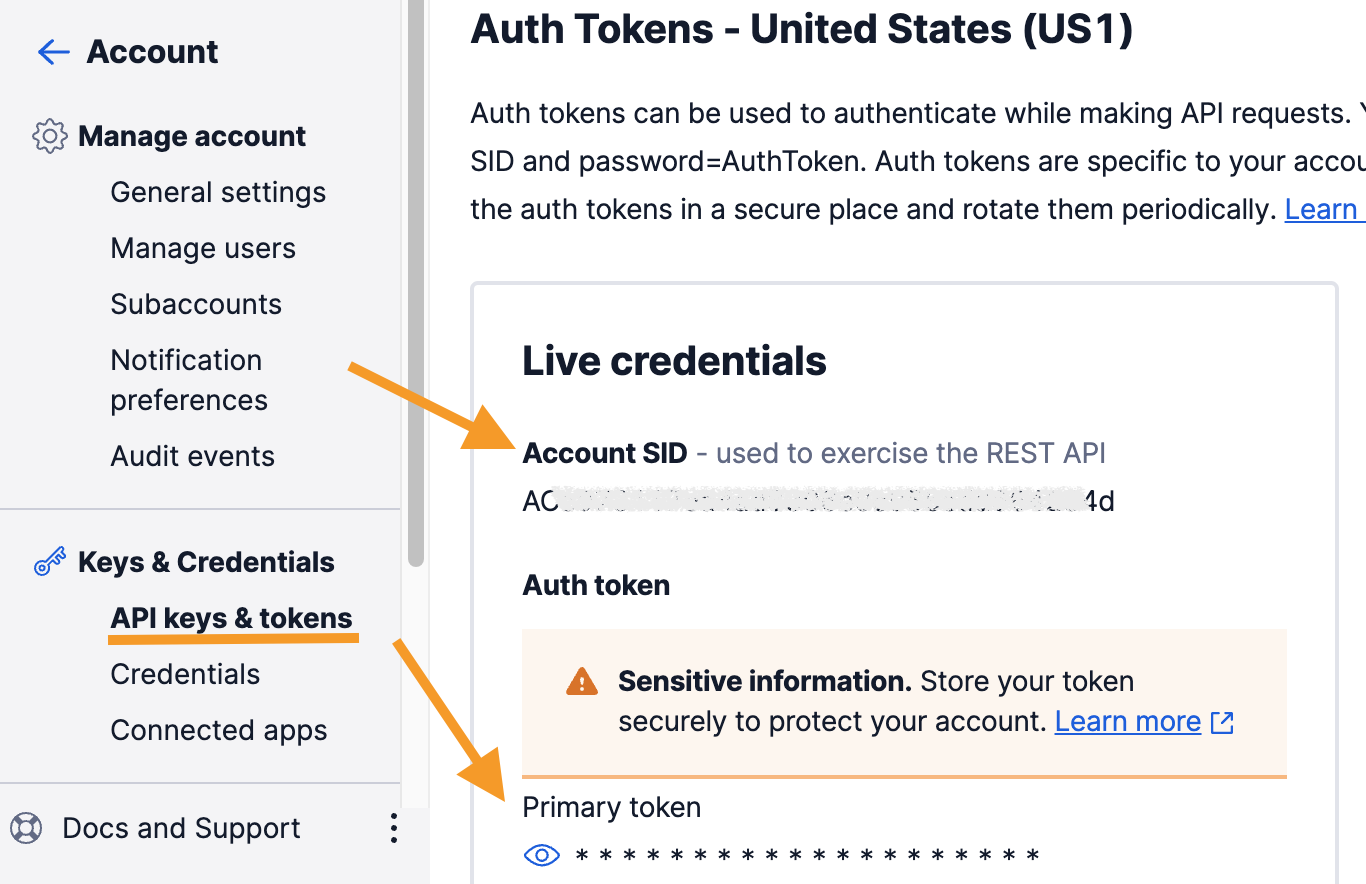The height and width of the screenshot is (884, 1366).
Task: Click the external link icon after Learn more
Action: 1222,722
